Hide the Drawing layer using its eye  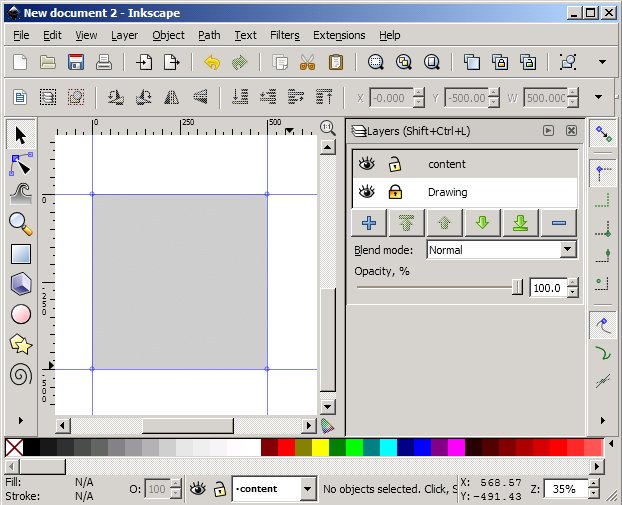tap(367, 192)
